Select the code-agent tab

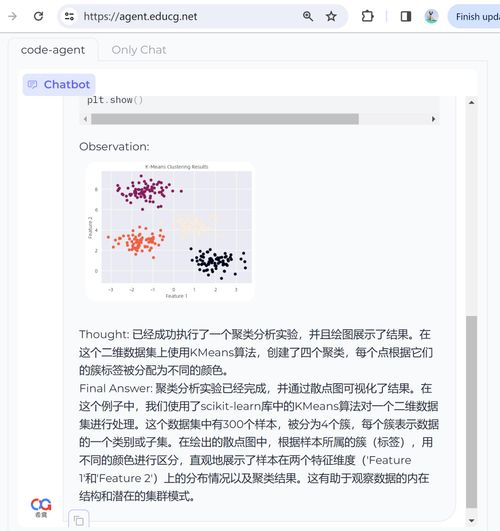pos(53,50)
